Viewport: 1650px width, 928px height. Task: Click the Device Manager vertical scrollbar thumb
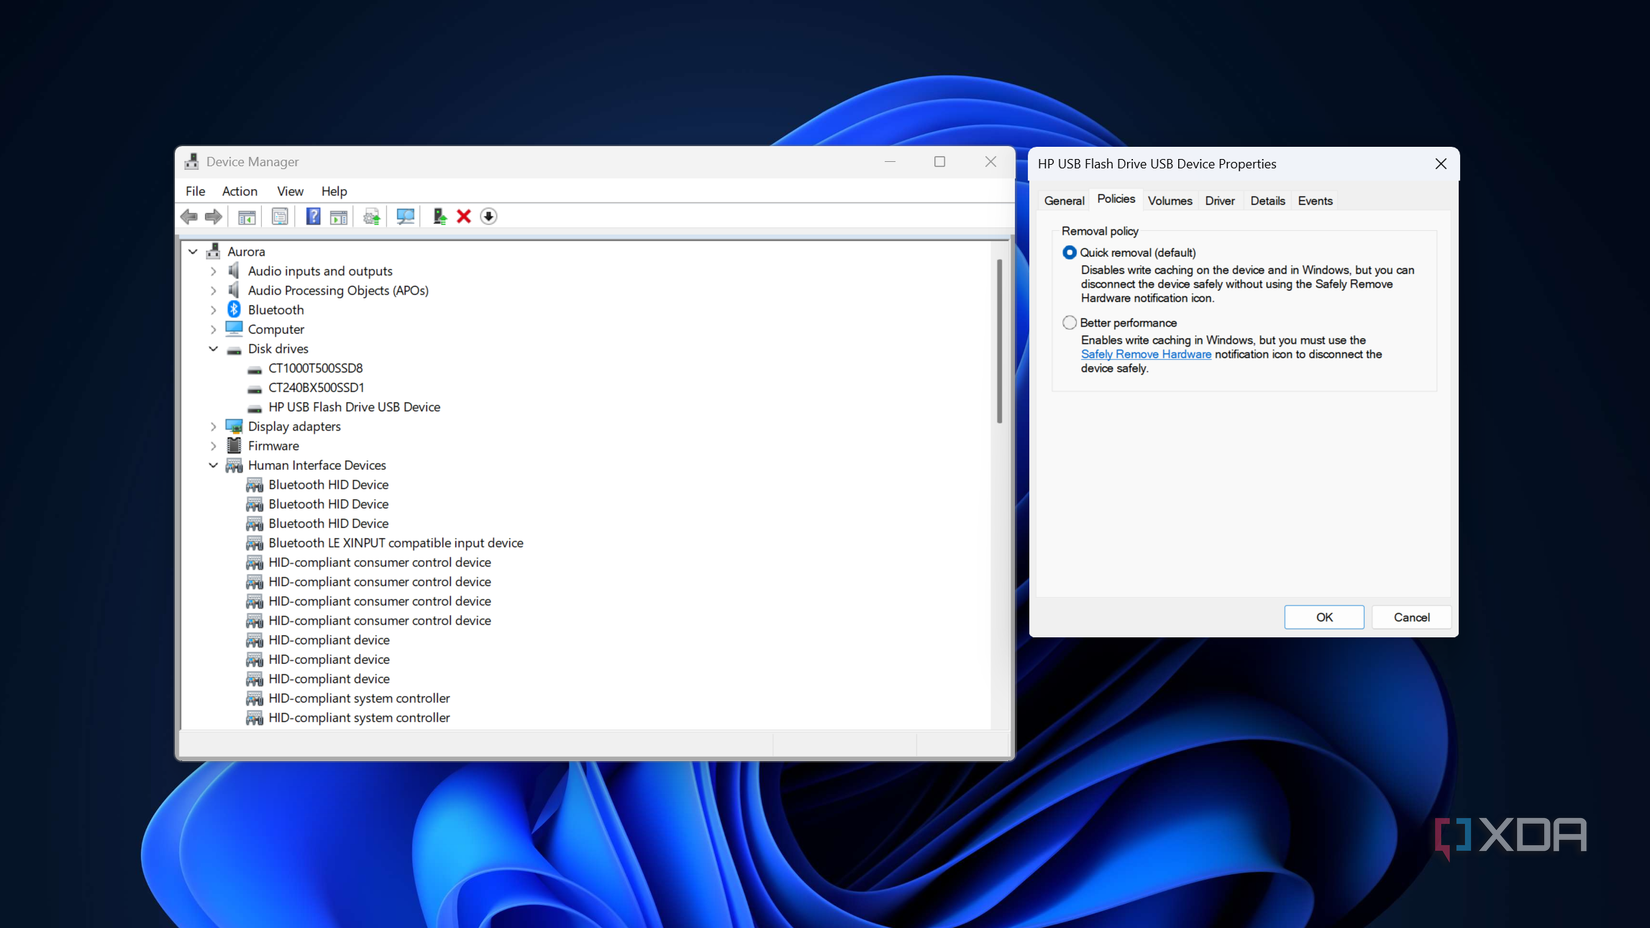coord(999,341)
